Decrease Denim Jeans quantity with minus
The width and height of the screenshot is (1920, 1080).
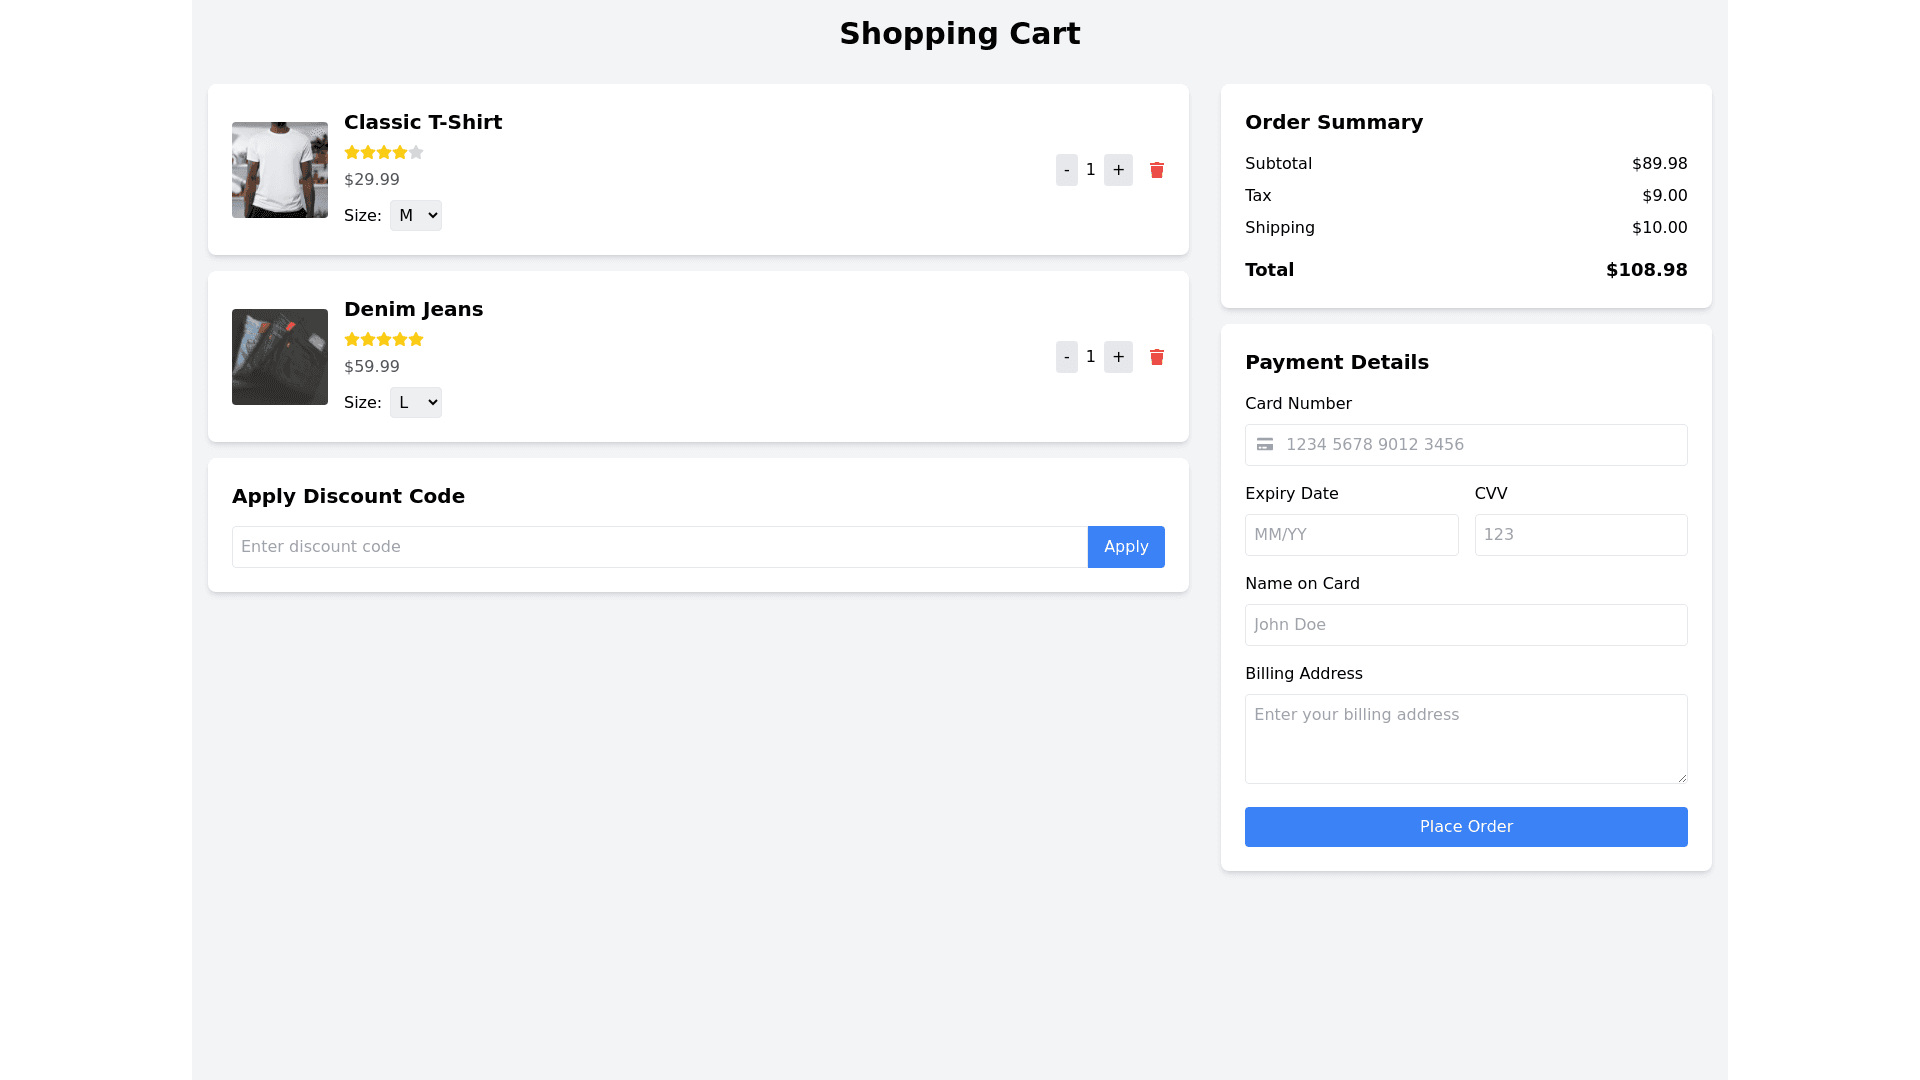1067,357
